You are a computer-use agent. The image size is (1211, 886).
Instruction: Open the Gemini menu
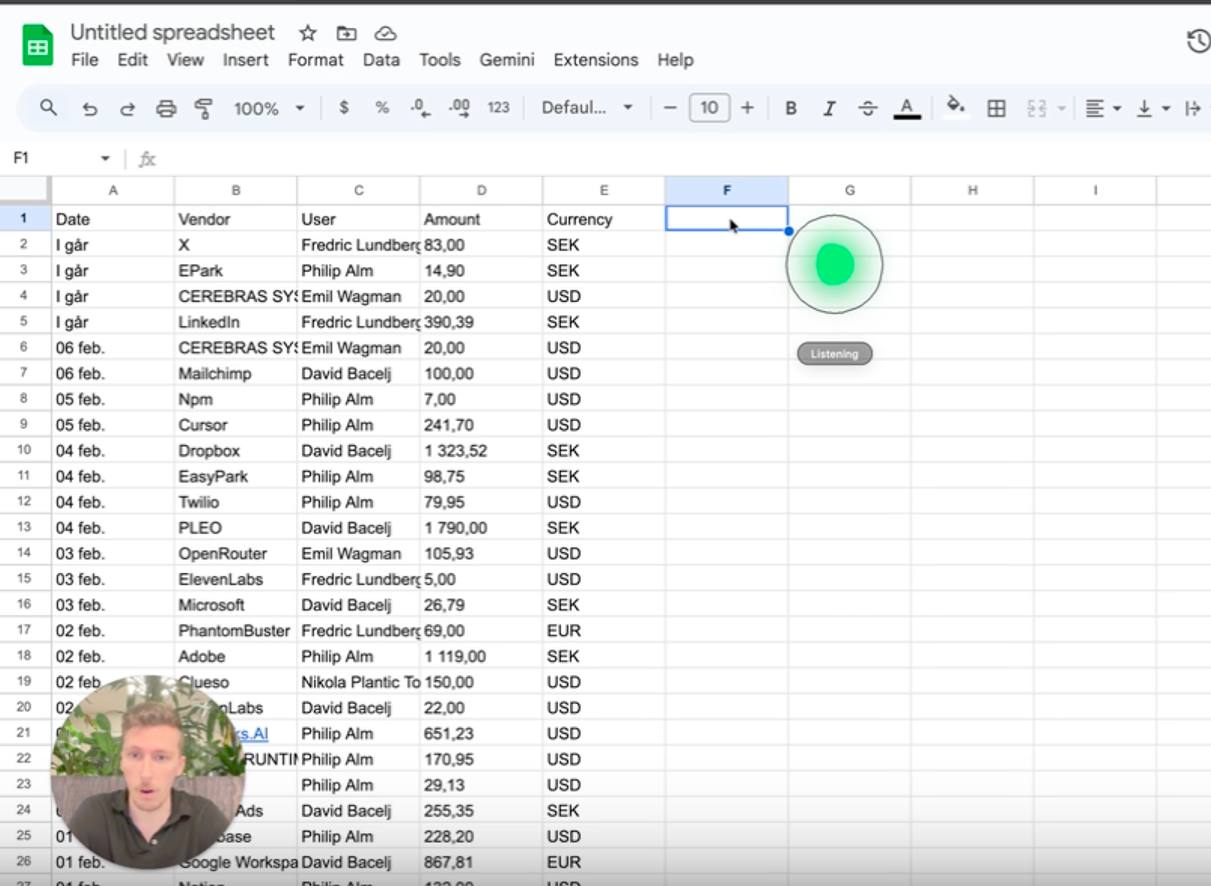tap(507, 60)
